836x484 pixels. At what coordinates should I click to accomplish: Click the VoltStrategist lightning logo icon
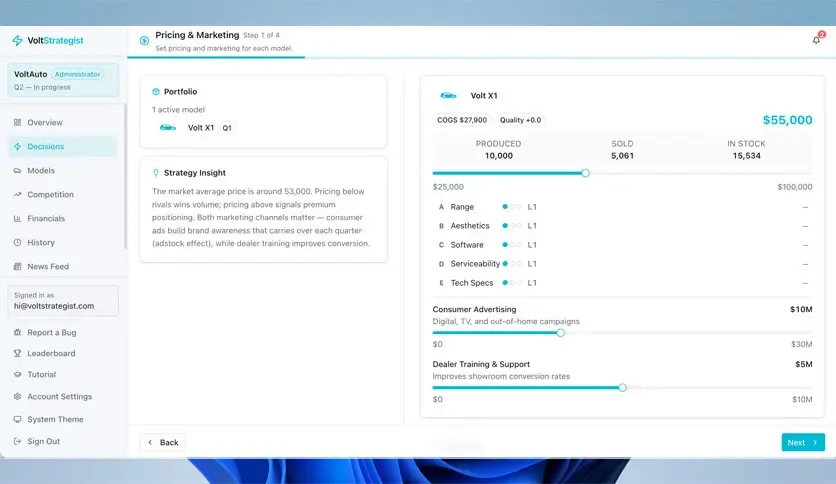(x=18, y=41)
